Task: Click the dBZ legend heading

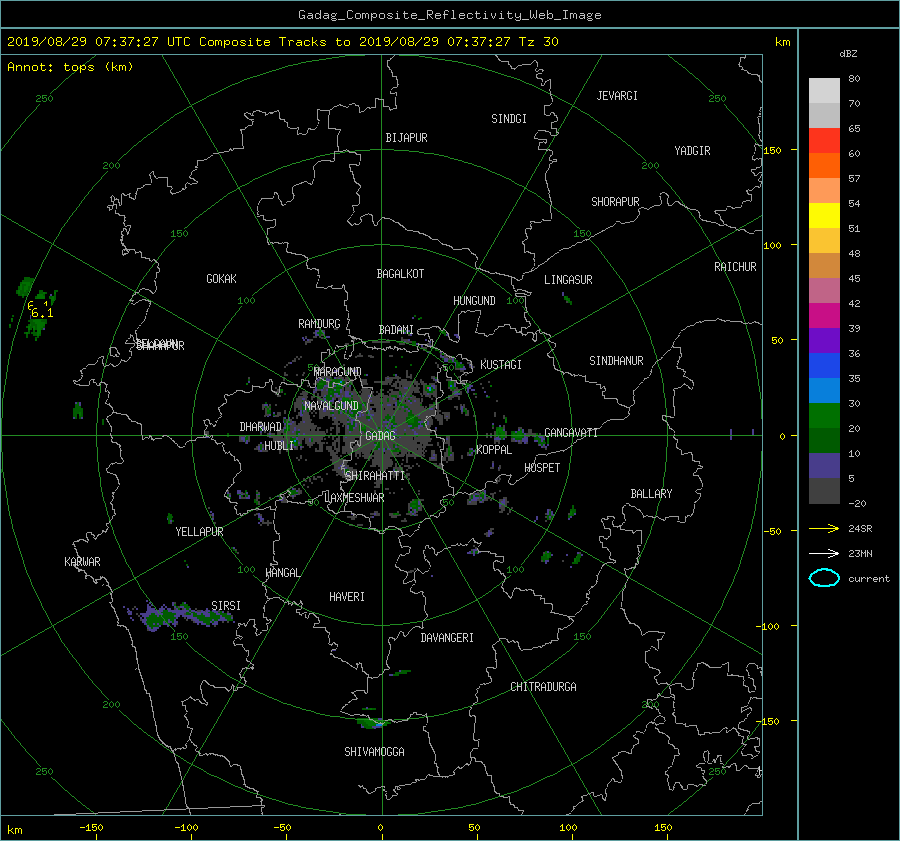Action: (x=848, y=54)
